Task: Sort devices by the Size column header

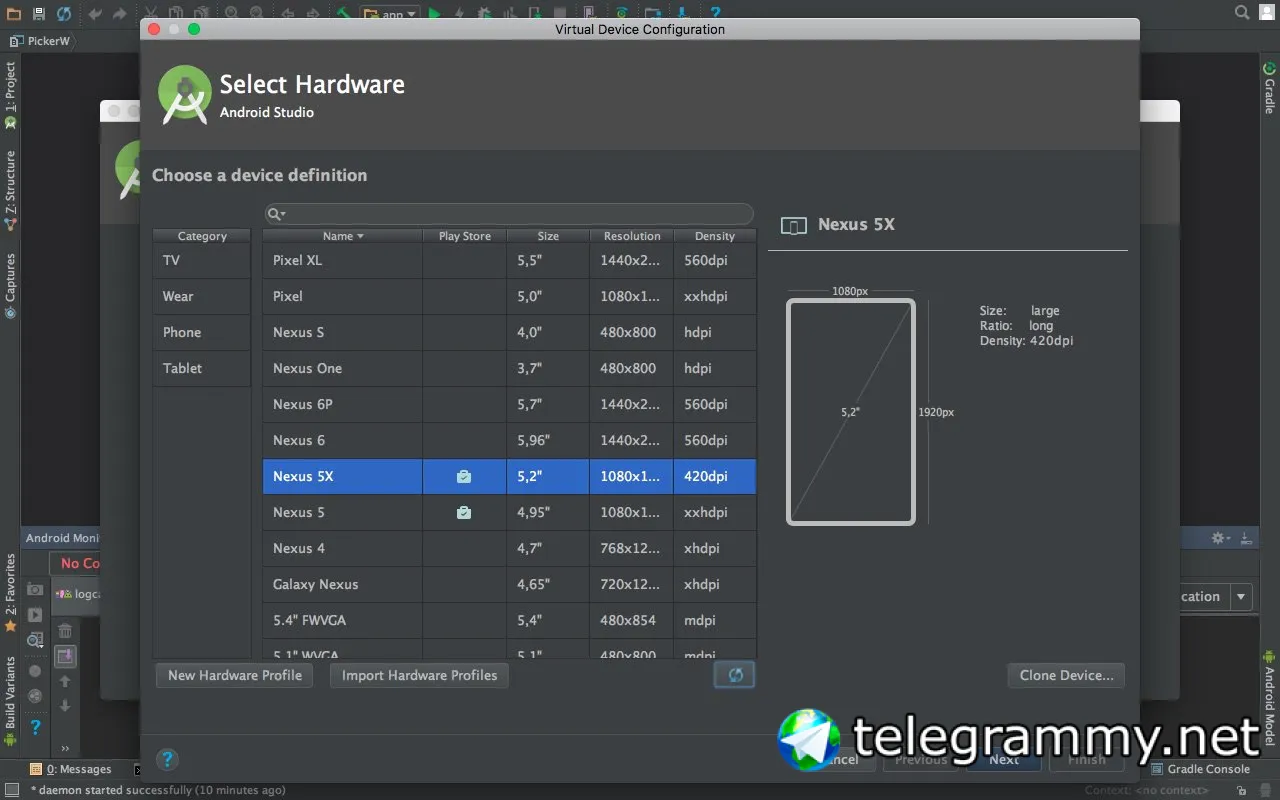Action: (548, 236)
